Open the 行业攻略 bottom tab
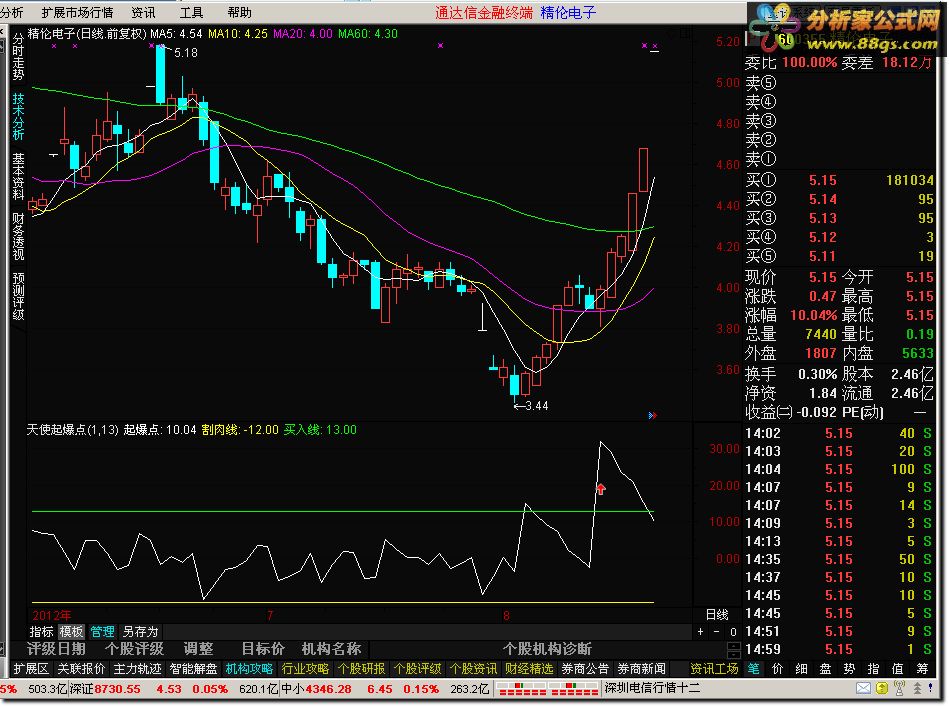949x706 pixels. tap(305, 669)
